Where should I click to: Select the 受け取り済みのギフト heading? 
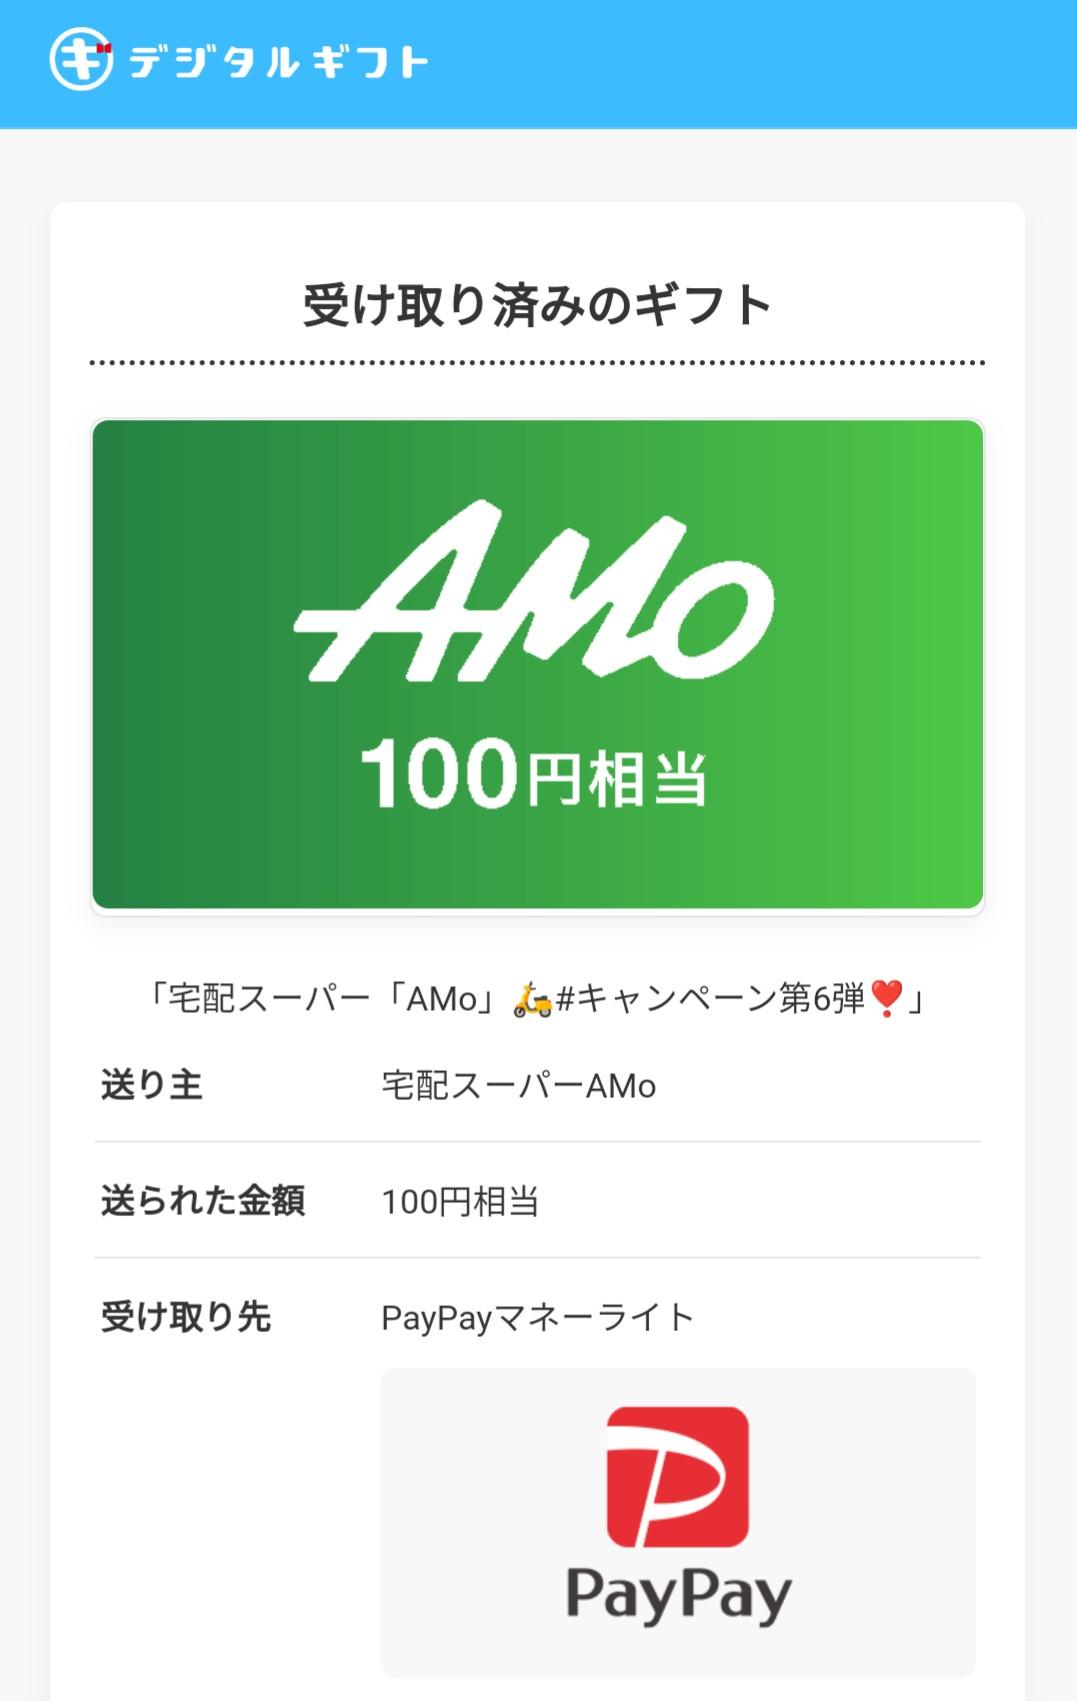[x=537, y=305]
